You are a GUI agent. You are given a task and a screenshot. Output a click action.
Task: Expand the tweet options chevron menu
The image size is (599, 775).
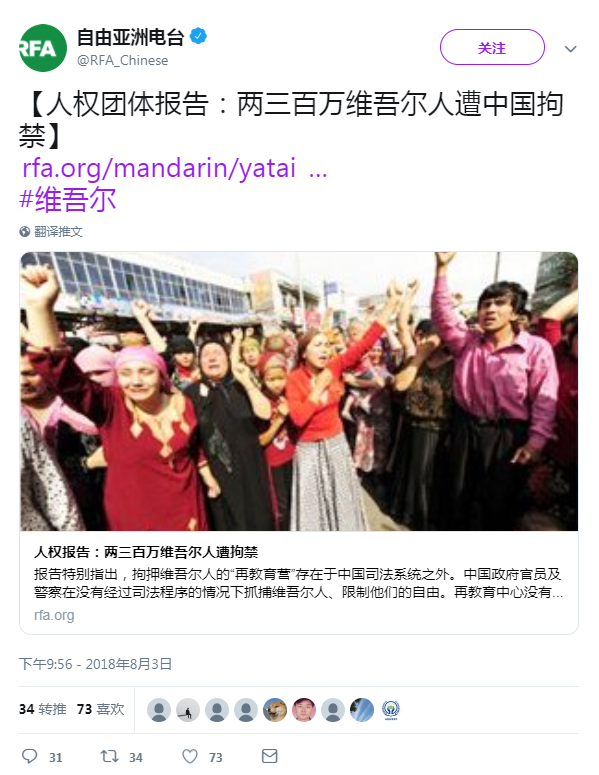point(571,48)
